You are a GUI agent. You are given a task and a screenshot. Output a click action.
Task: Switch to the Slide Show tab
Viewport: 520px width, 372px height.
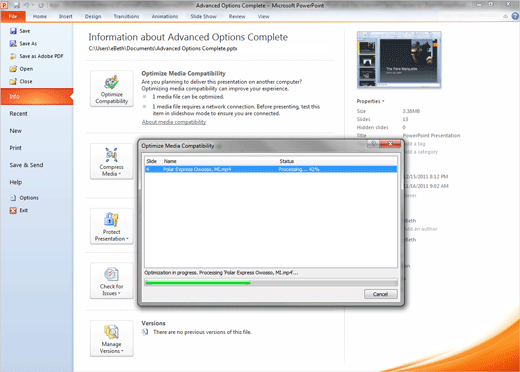(x=203, y=16)
